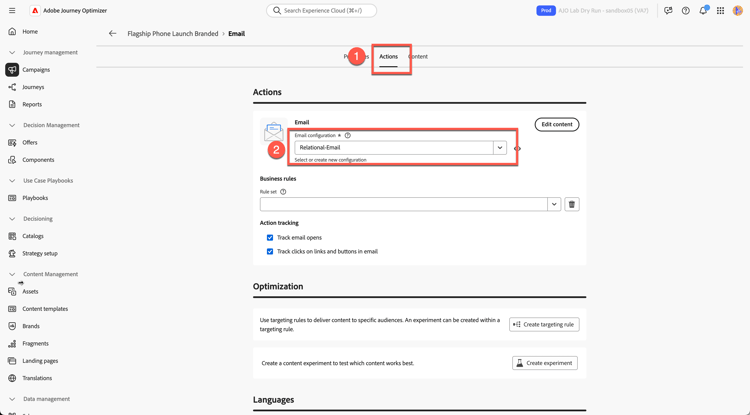The width and height of the screenshot is (750, 415).
Task: Open Offers under Decision Management
Action: click(30, 142)
